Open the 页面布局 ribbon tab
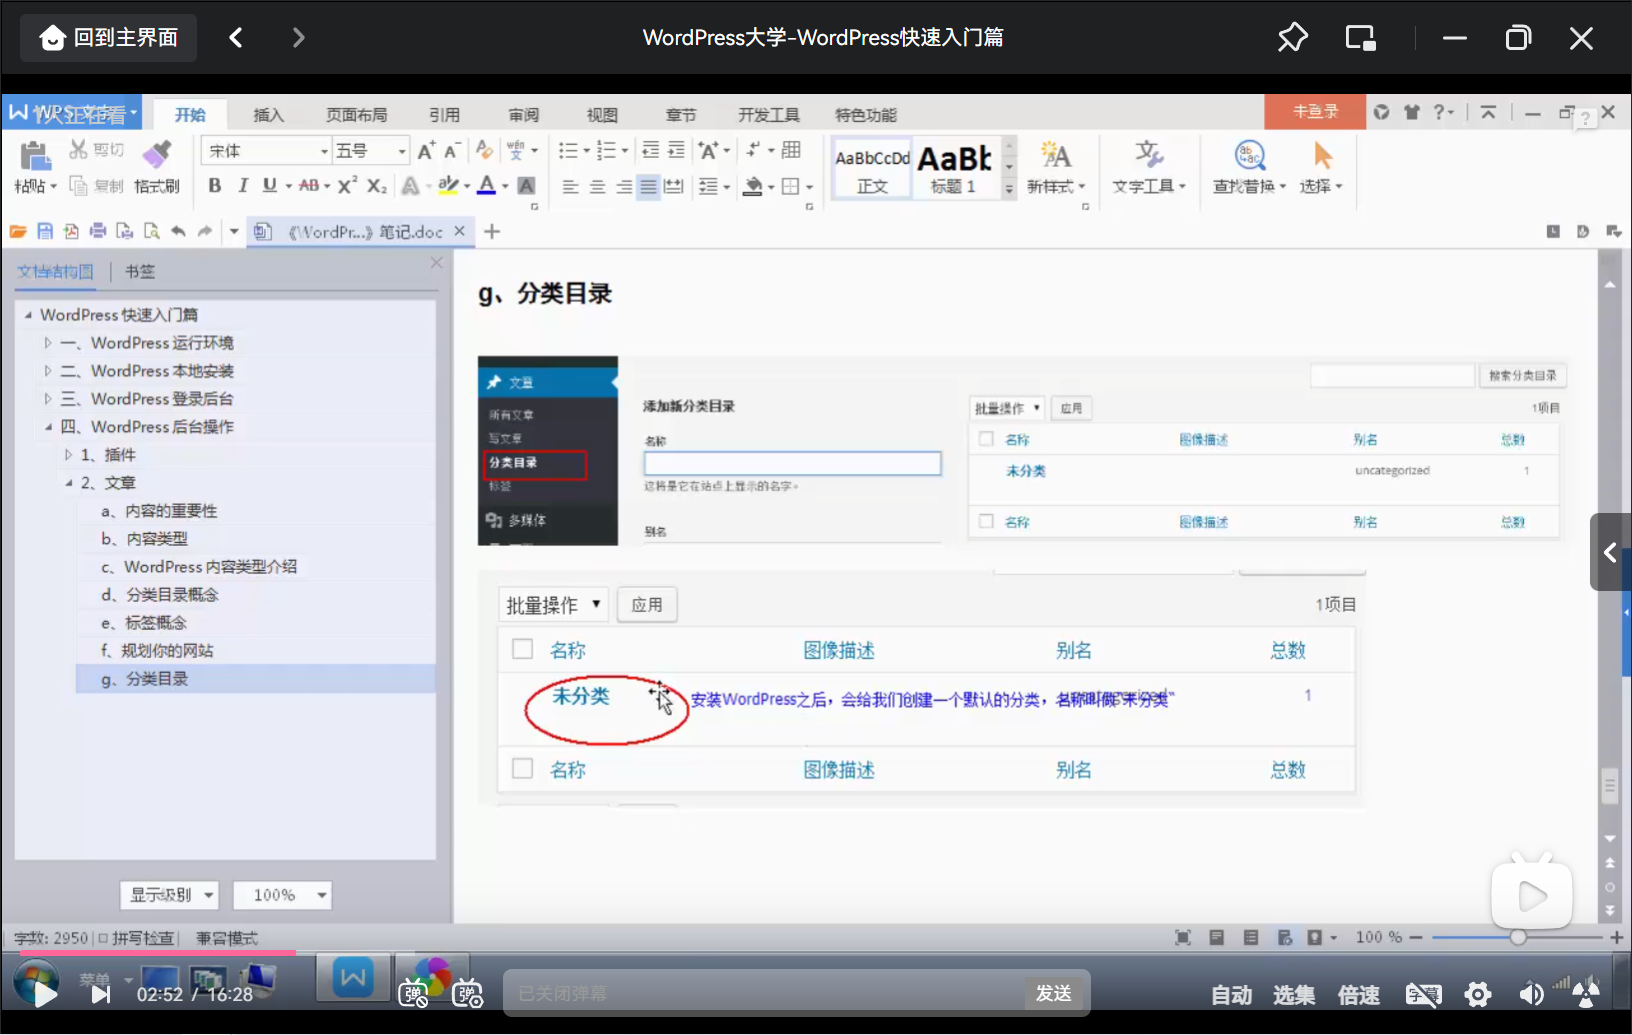 356,115
